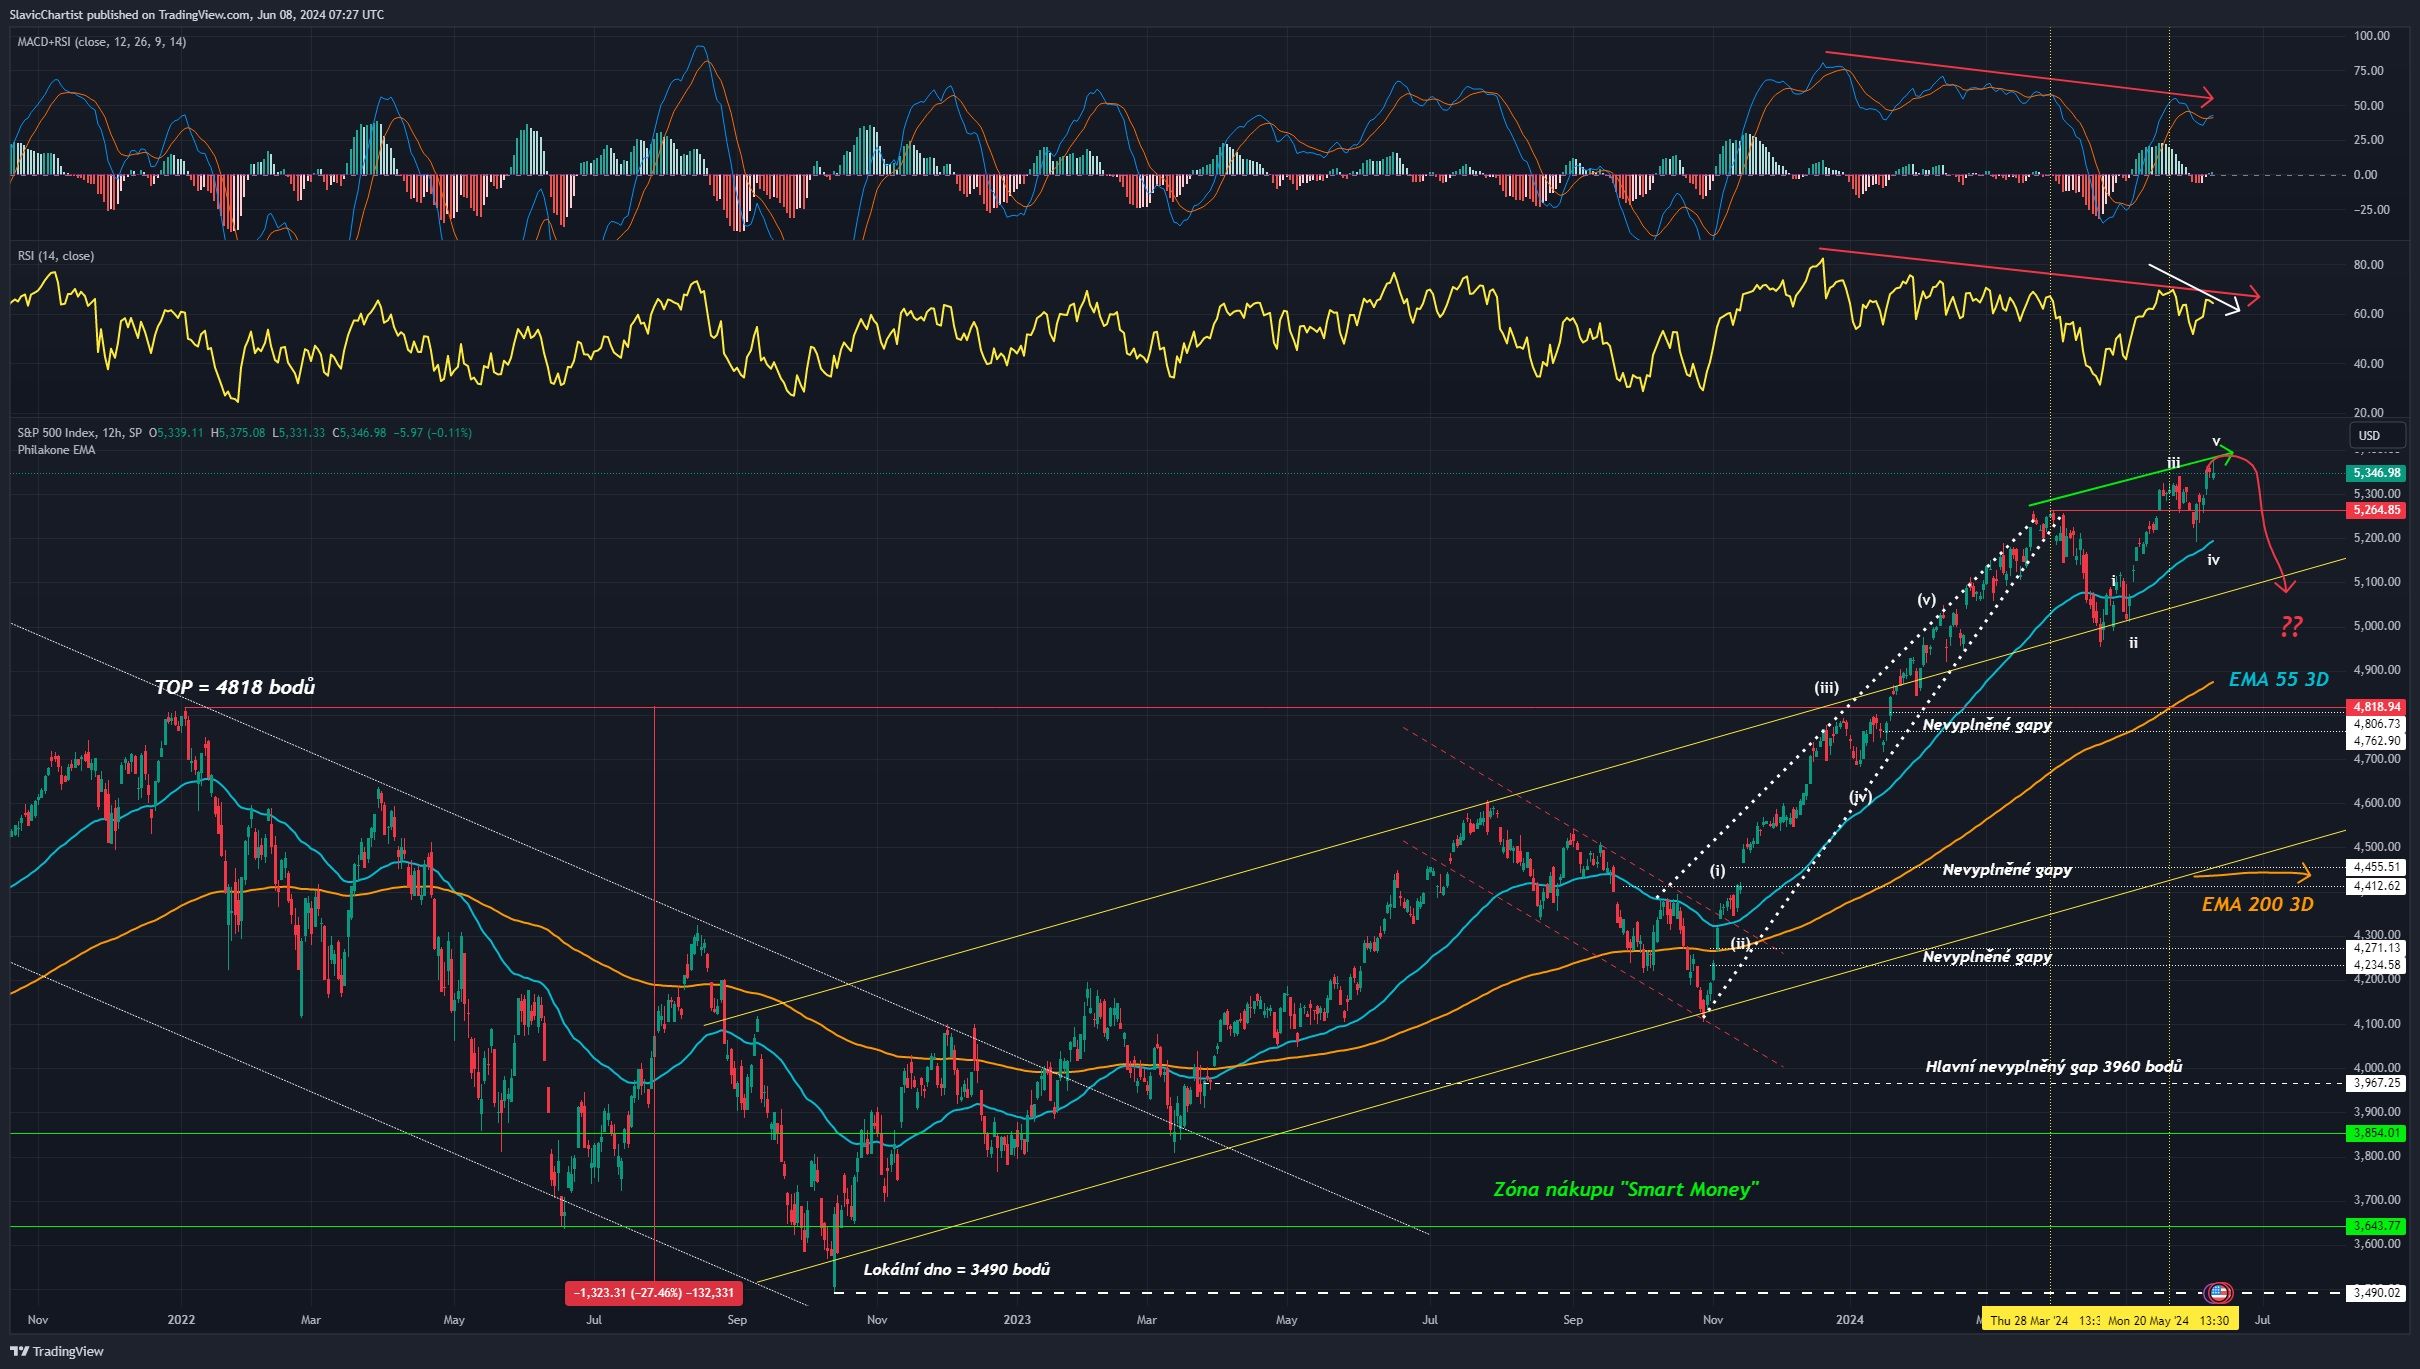2420x1369 pixels.
Task: Click the US flag economic event icon
Action: pos(2218,1292)
